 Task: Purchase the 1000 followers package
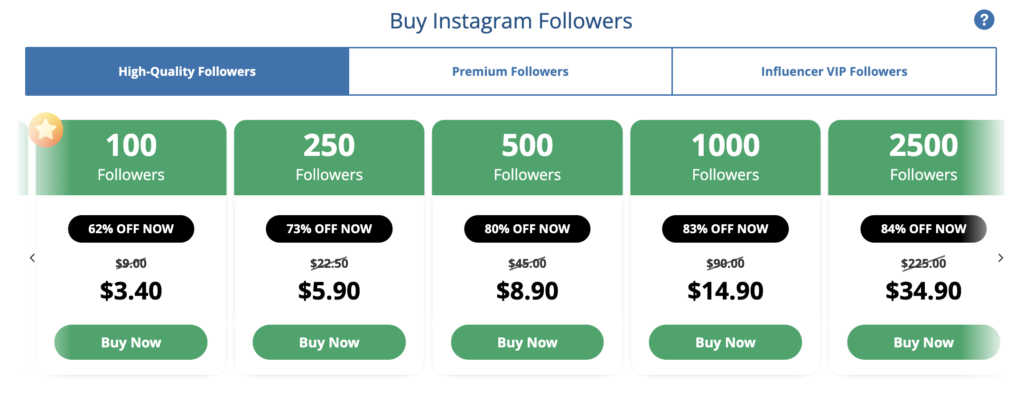click(725, 342)
